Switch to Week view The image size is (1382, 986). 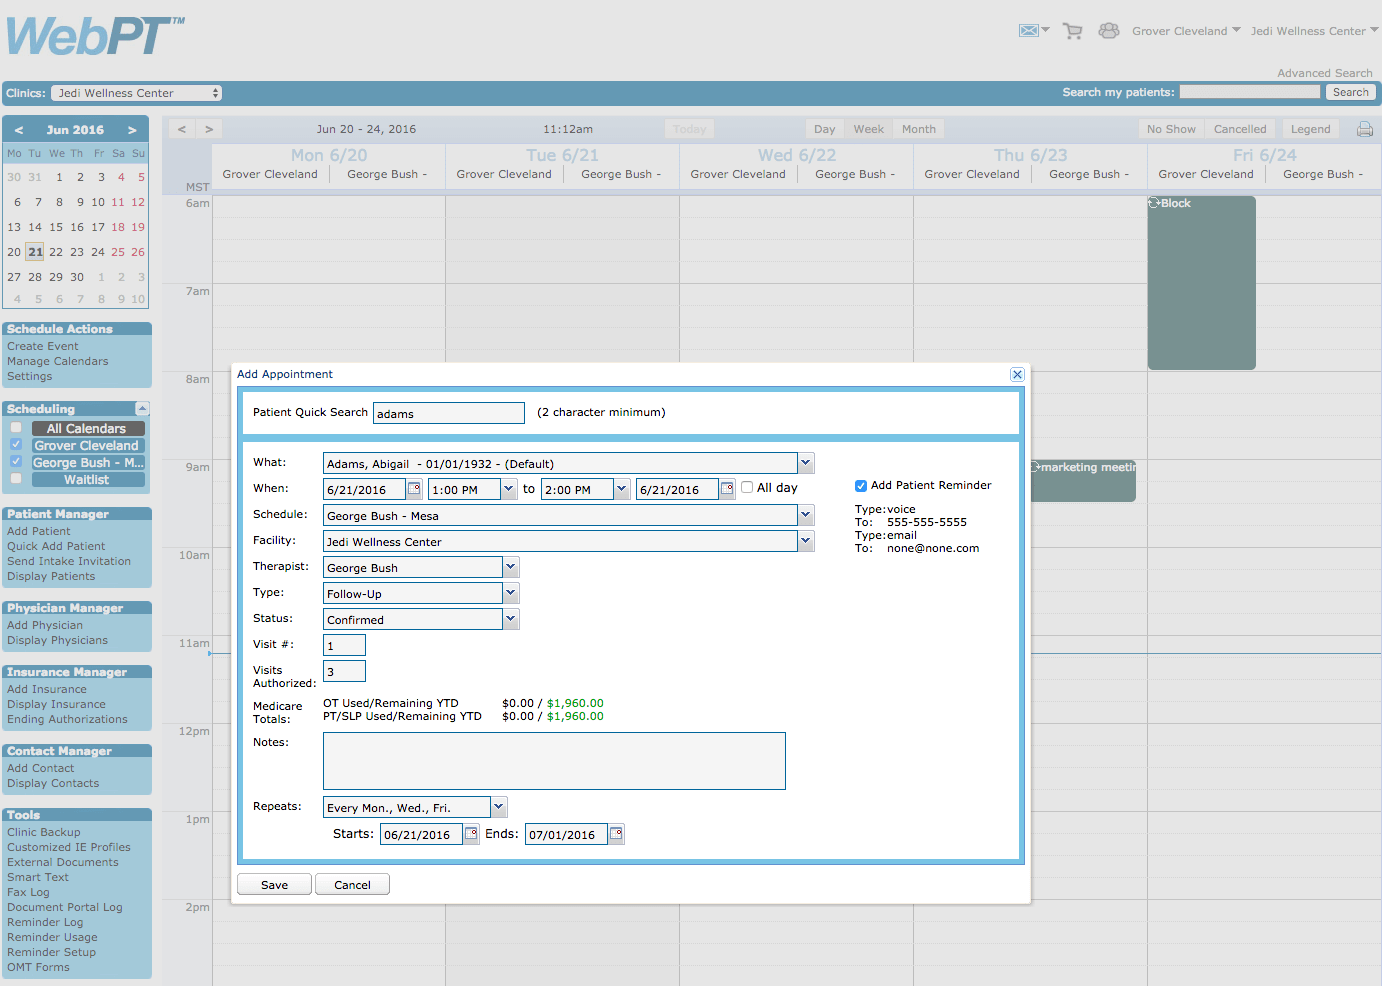[868, 129]
